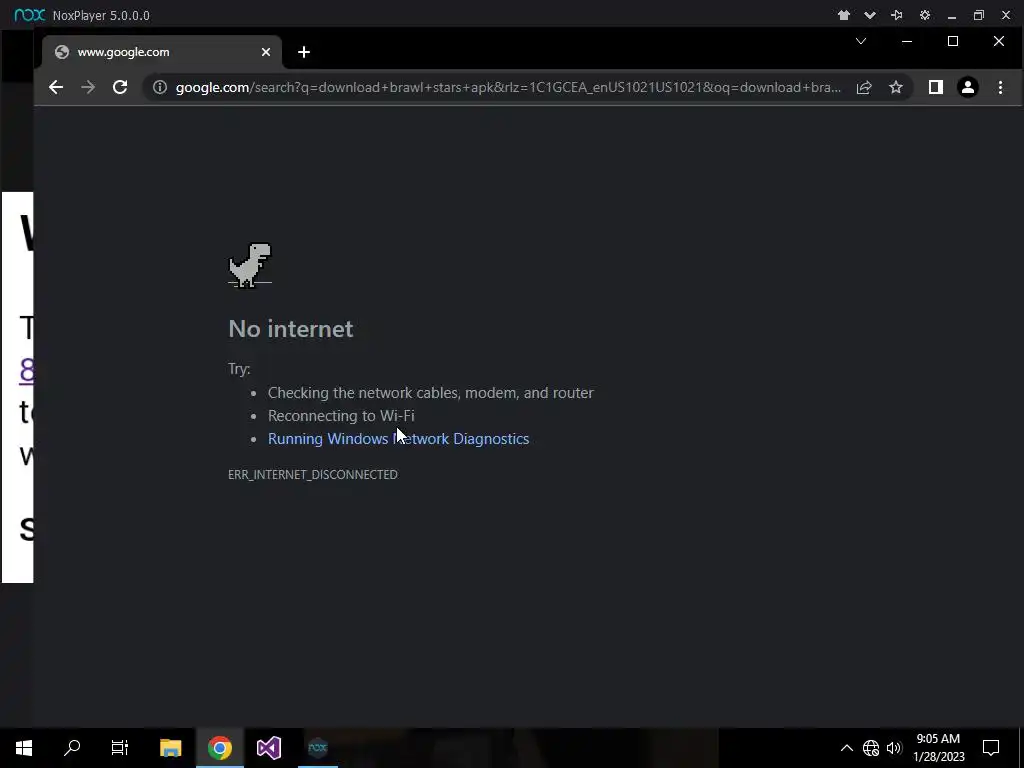Click 'Reconnecting to Wi-Fi' suggestion text
The width and height of the screenshot is (1024, 768).
click(341, 416)
